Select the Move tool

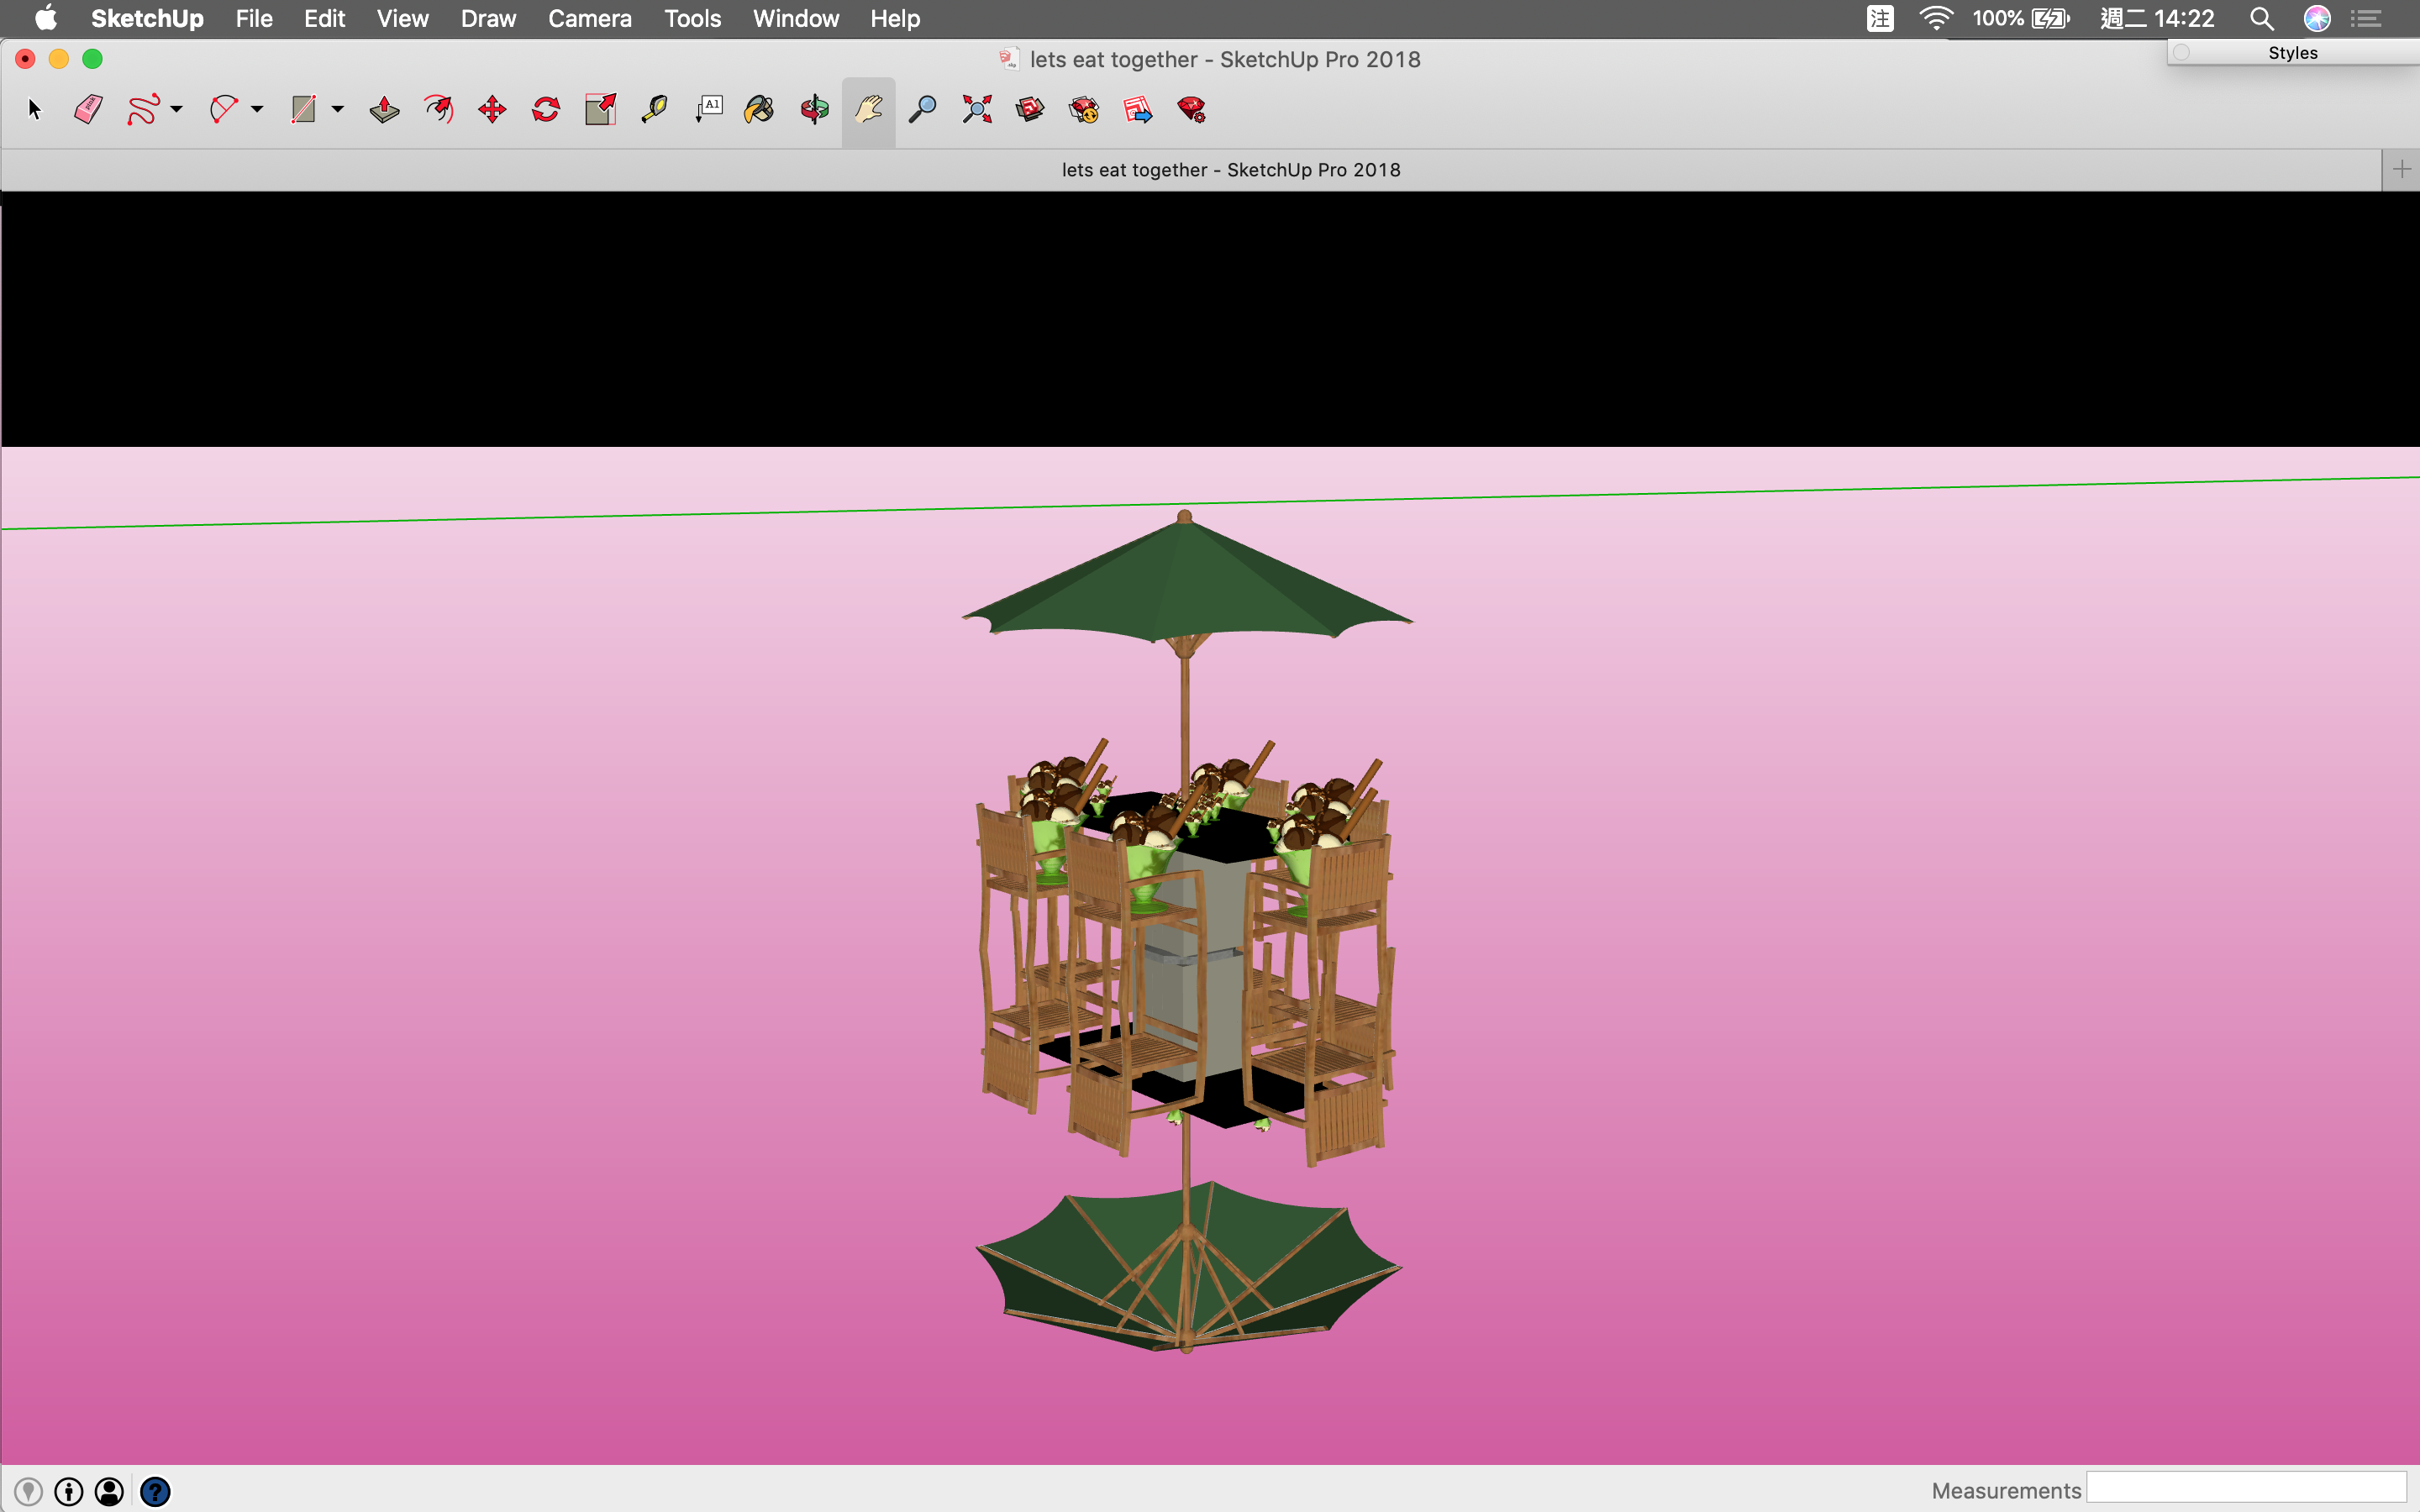[492, 109]
